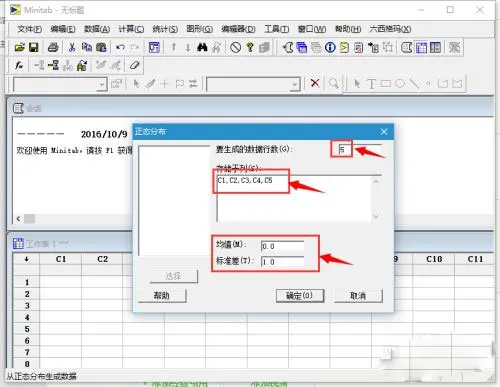The height and width of the screenshot is (387, 500).
Task: Click the zoom magnifier icon
Action: point(334,83)
